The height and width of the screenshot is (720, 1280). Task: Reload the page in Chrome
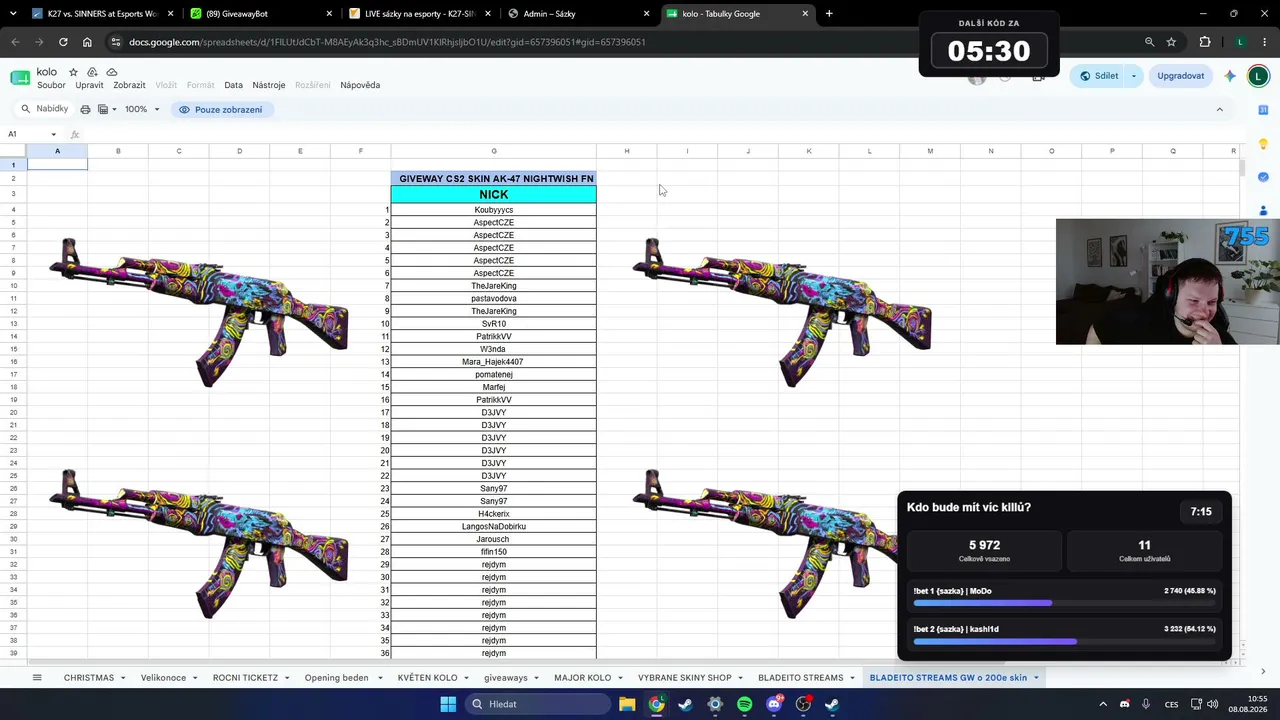point(63,42)
